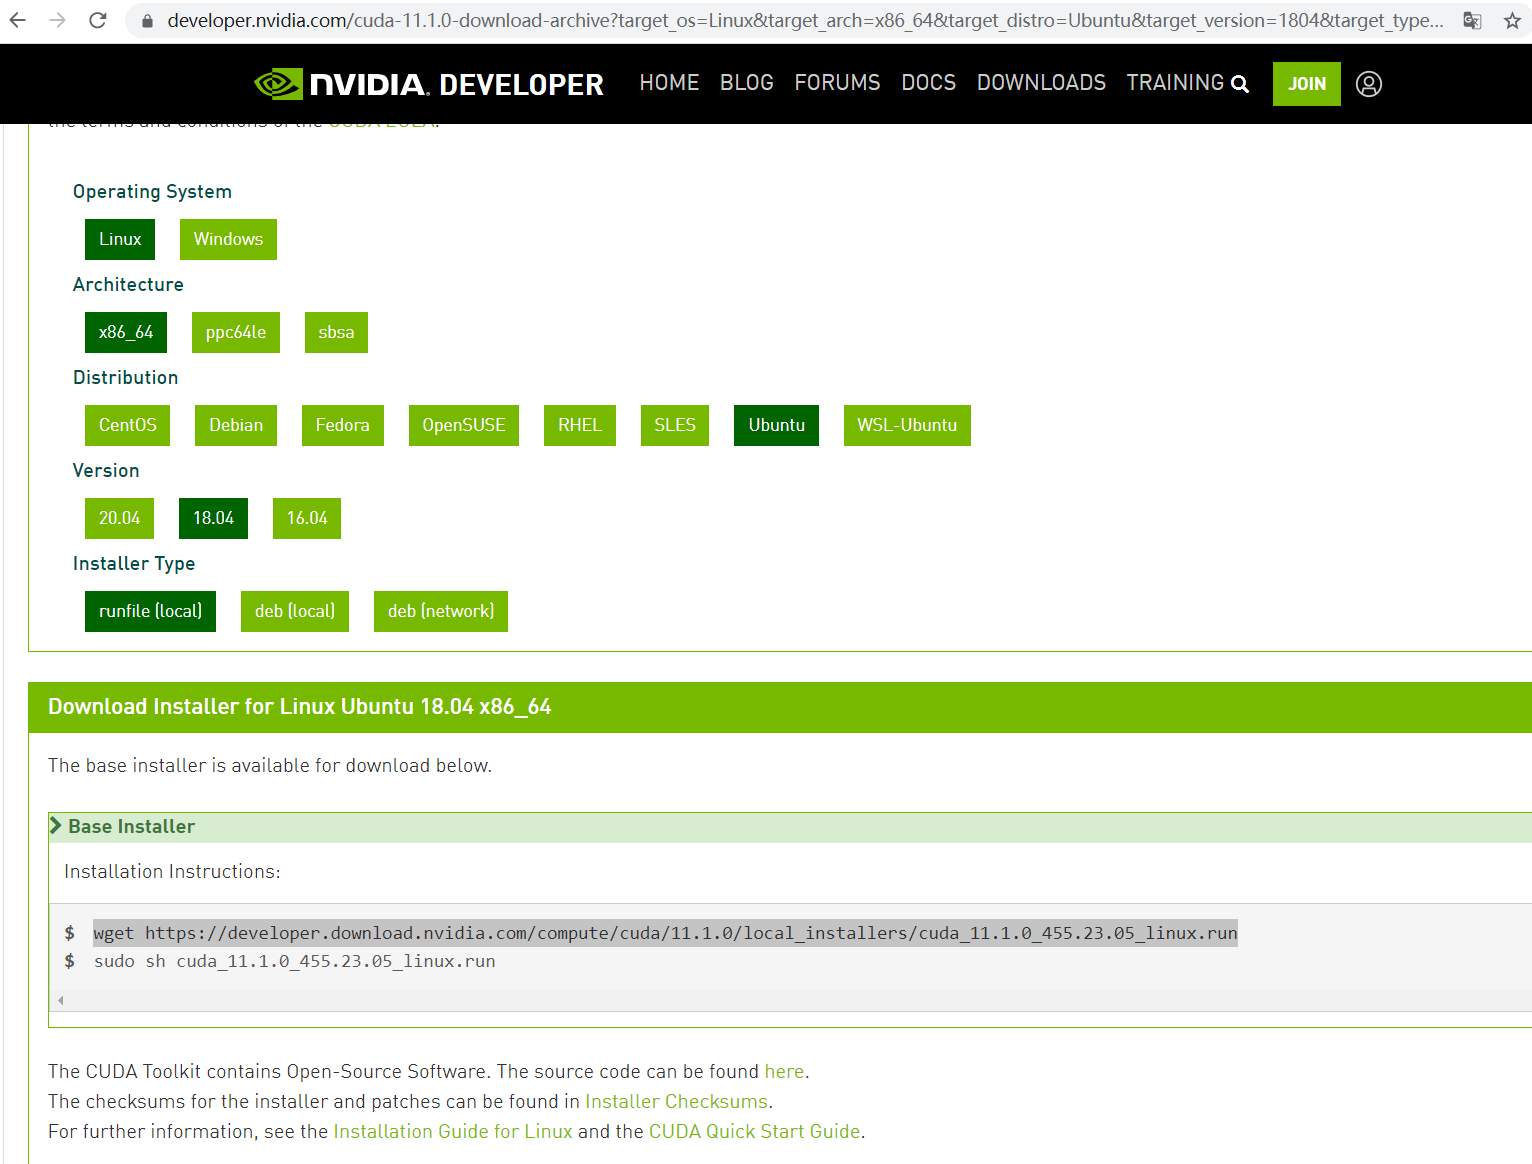The width and height of the screenshot is (1532, 1164).
Task: Open the DOWNLOADS menu item
Action: [x=1041, y=83]
